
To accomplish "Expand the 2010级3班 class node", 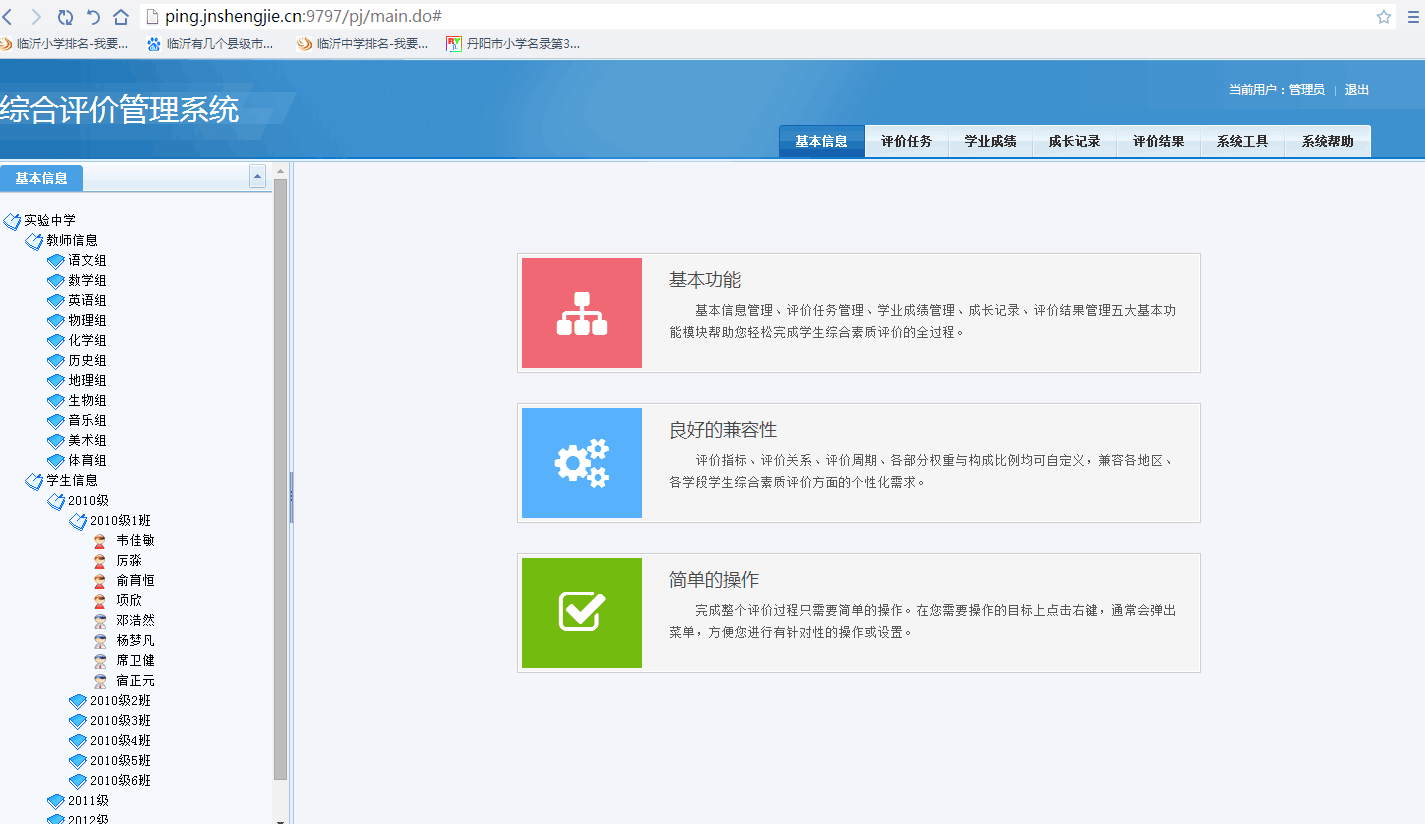I will [78, 721].
